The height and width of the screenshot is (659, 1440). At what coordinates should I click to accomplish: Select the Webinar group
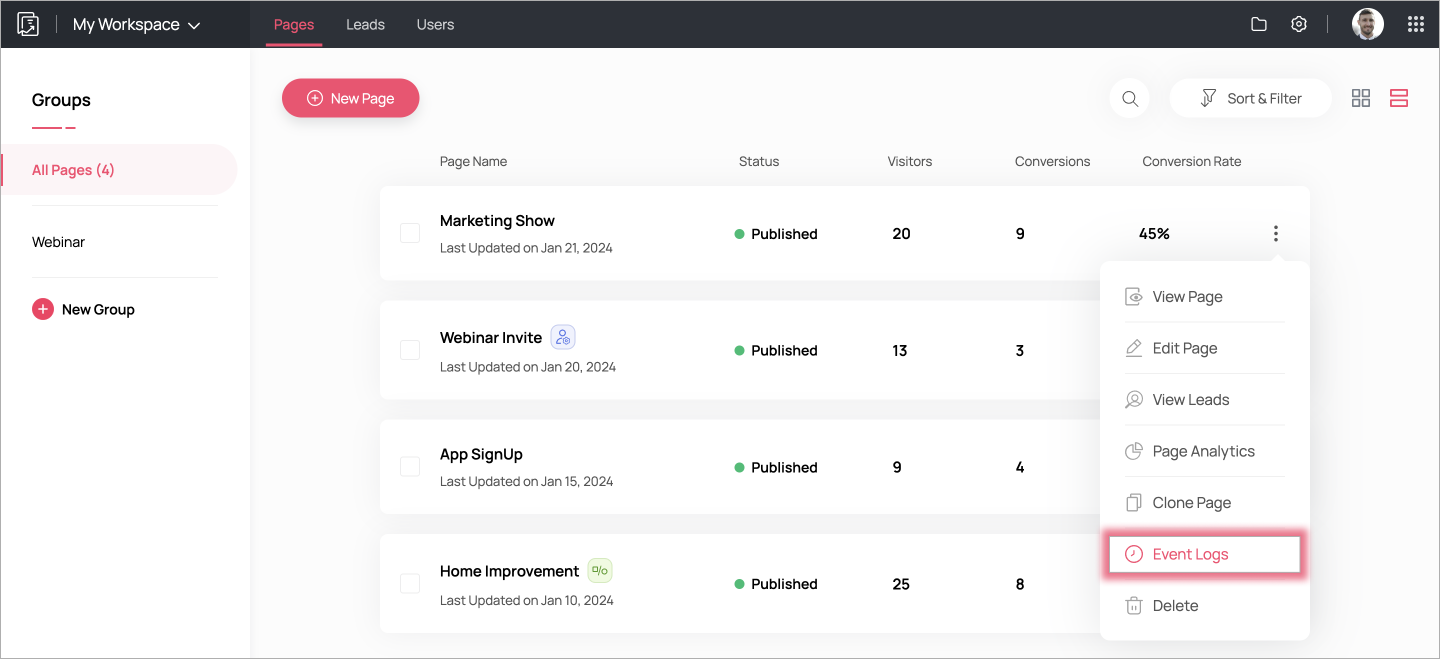[x=59, y=242]
